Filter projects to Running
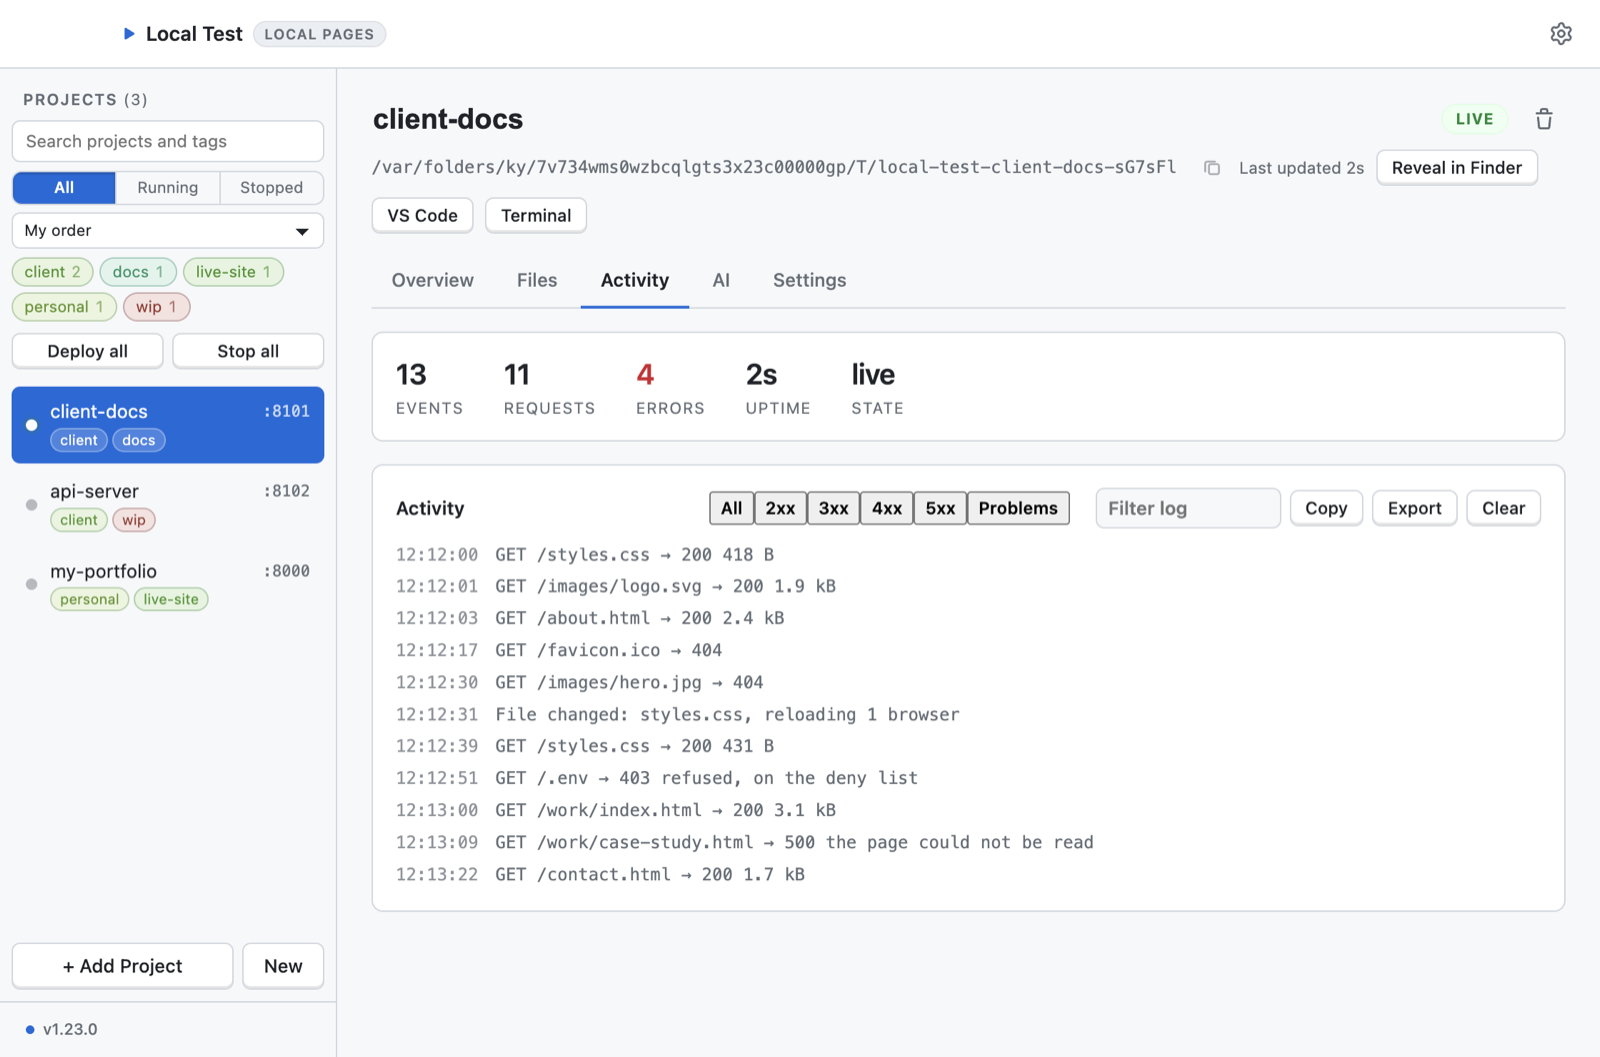Viewport: 1600px width, 1057px height. (168, 187)
